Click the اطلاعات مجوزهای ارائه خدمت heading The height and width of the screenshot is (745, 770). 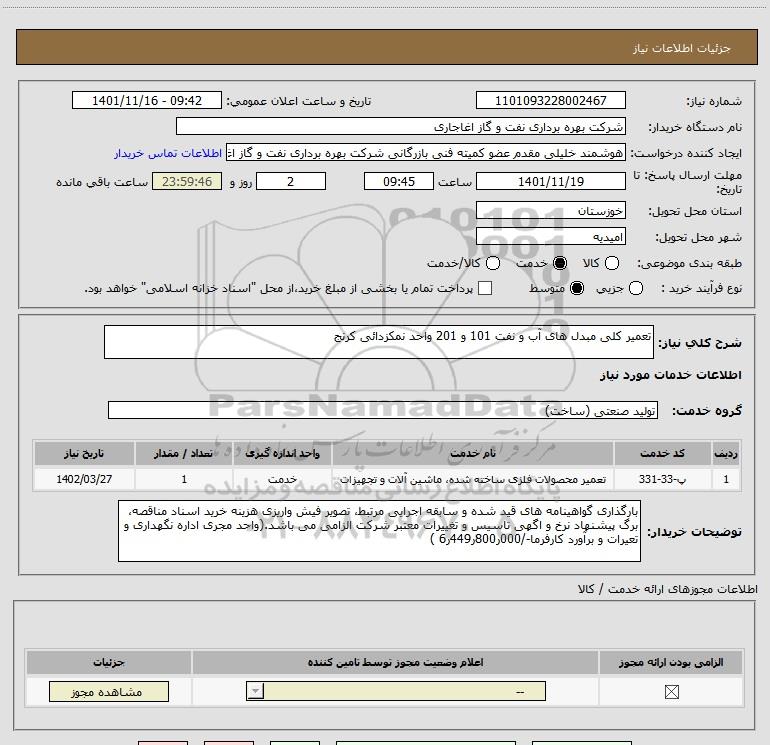pyautogui.click(x=667, y=589)
